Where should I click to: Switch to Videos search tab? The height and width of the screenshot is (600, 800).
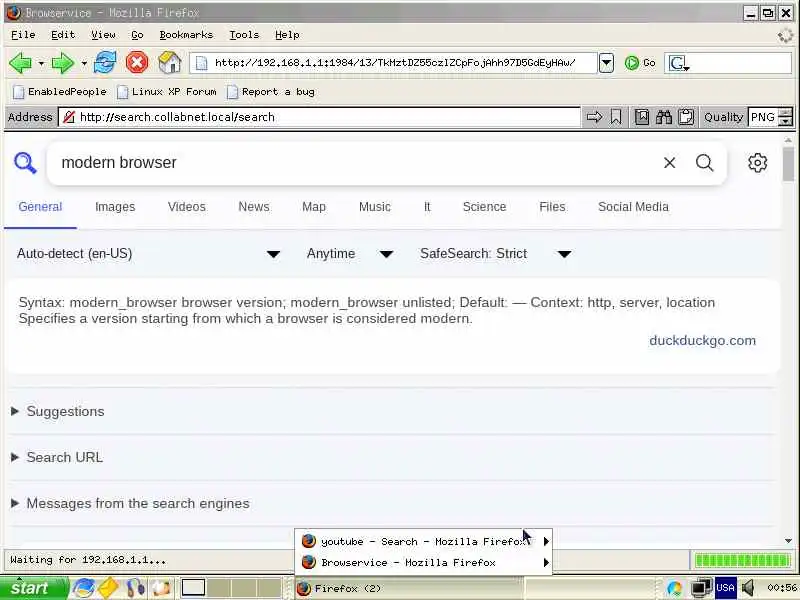click(187, 207)
